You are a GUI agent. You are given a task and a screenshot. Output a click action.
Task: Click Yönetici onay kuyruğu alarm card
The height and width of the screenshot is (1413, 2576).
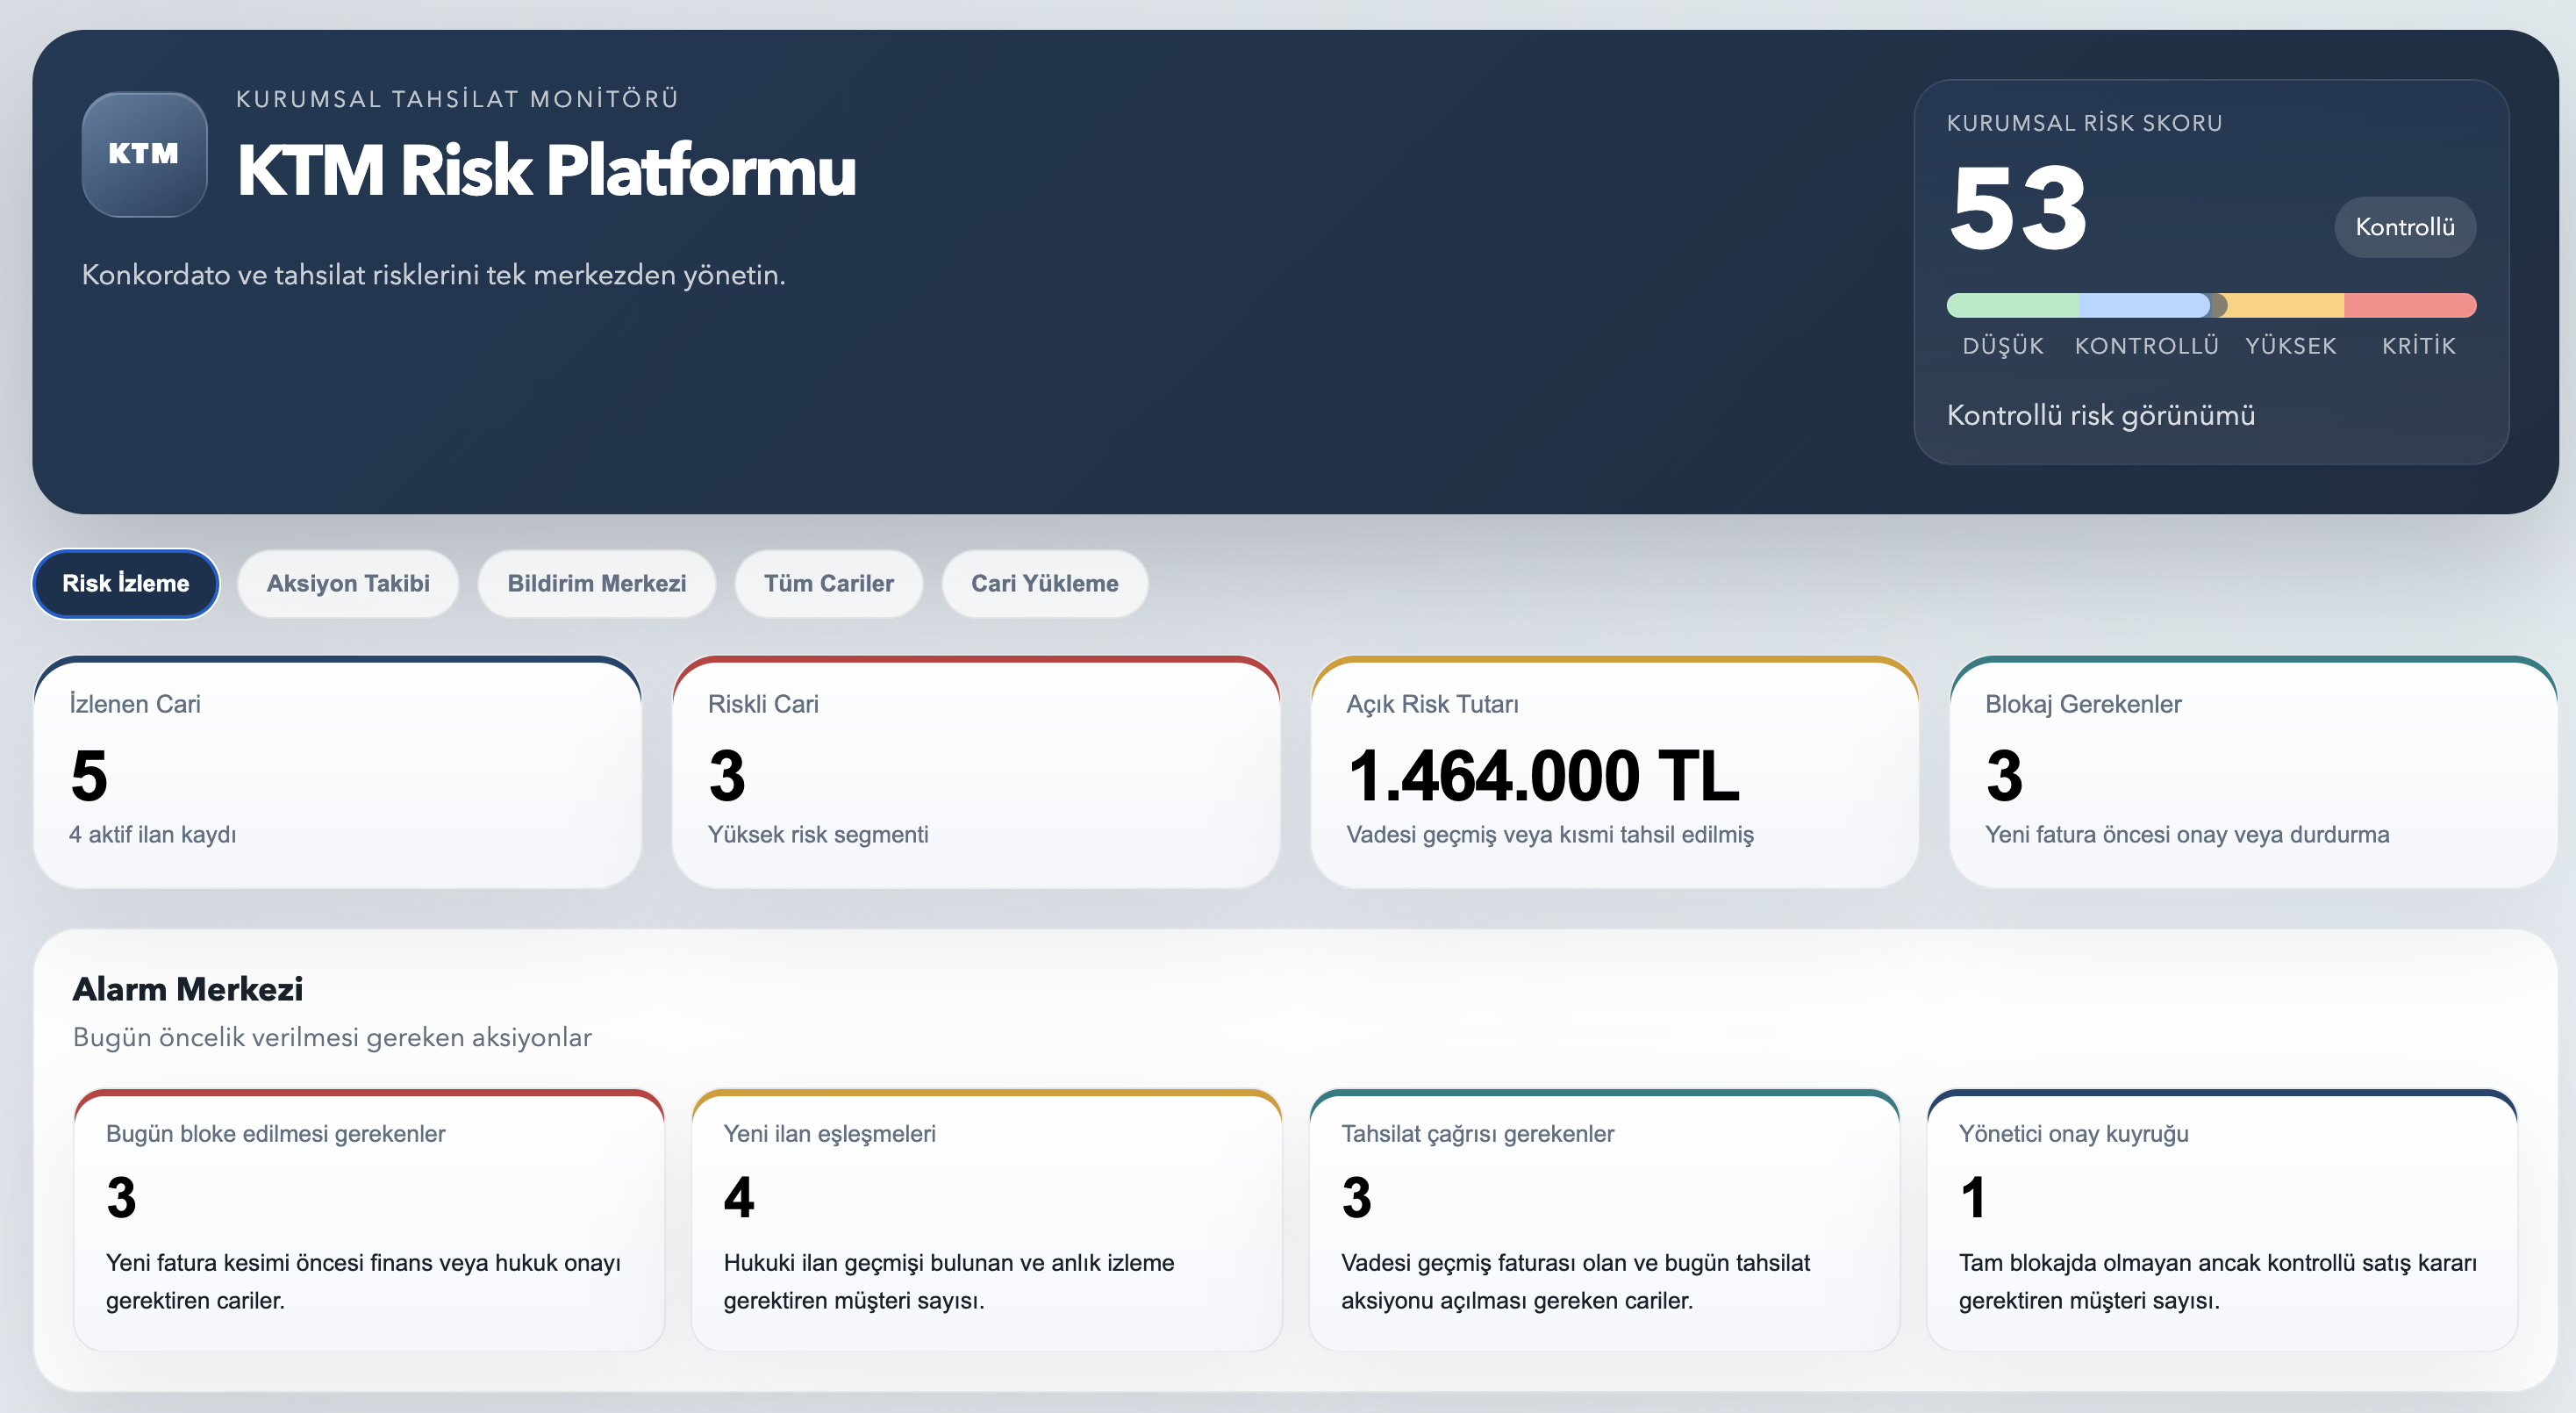point(2221,1220)
